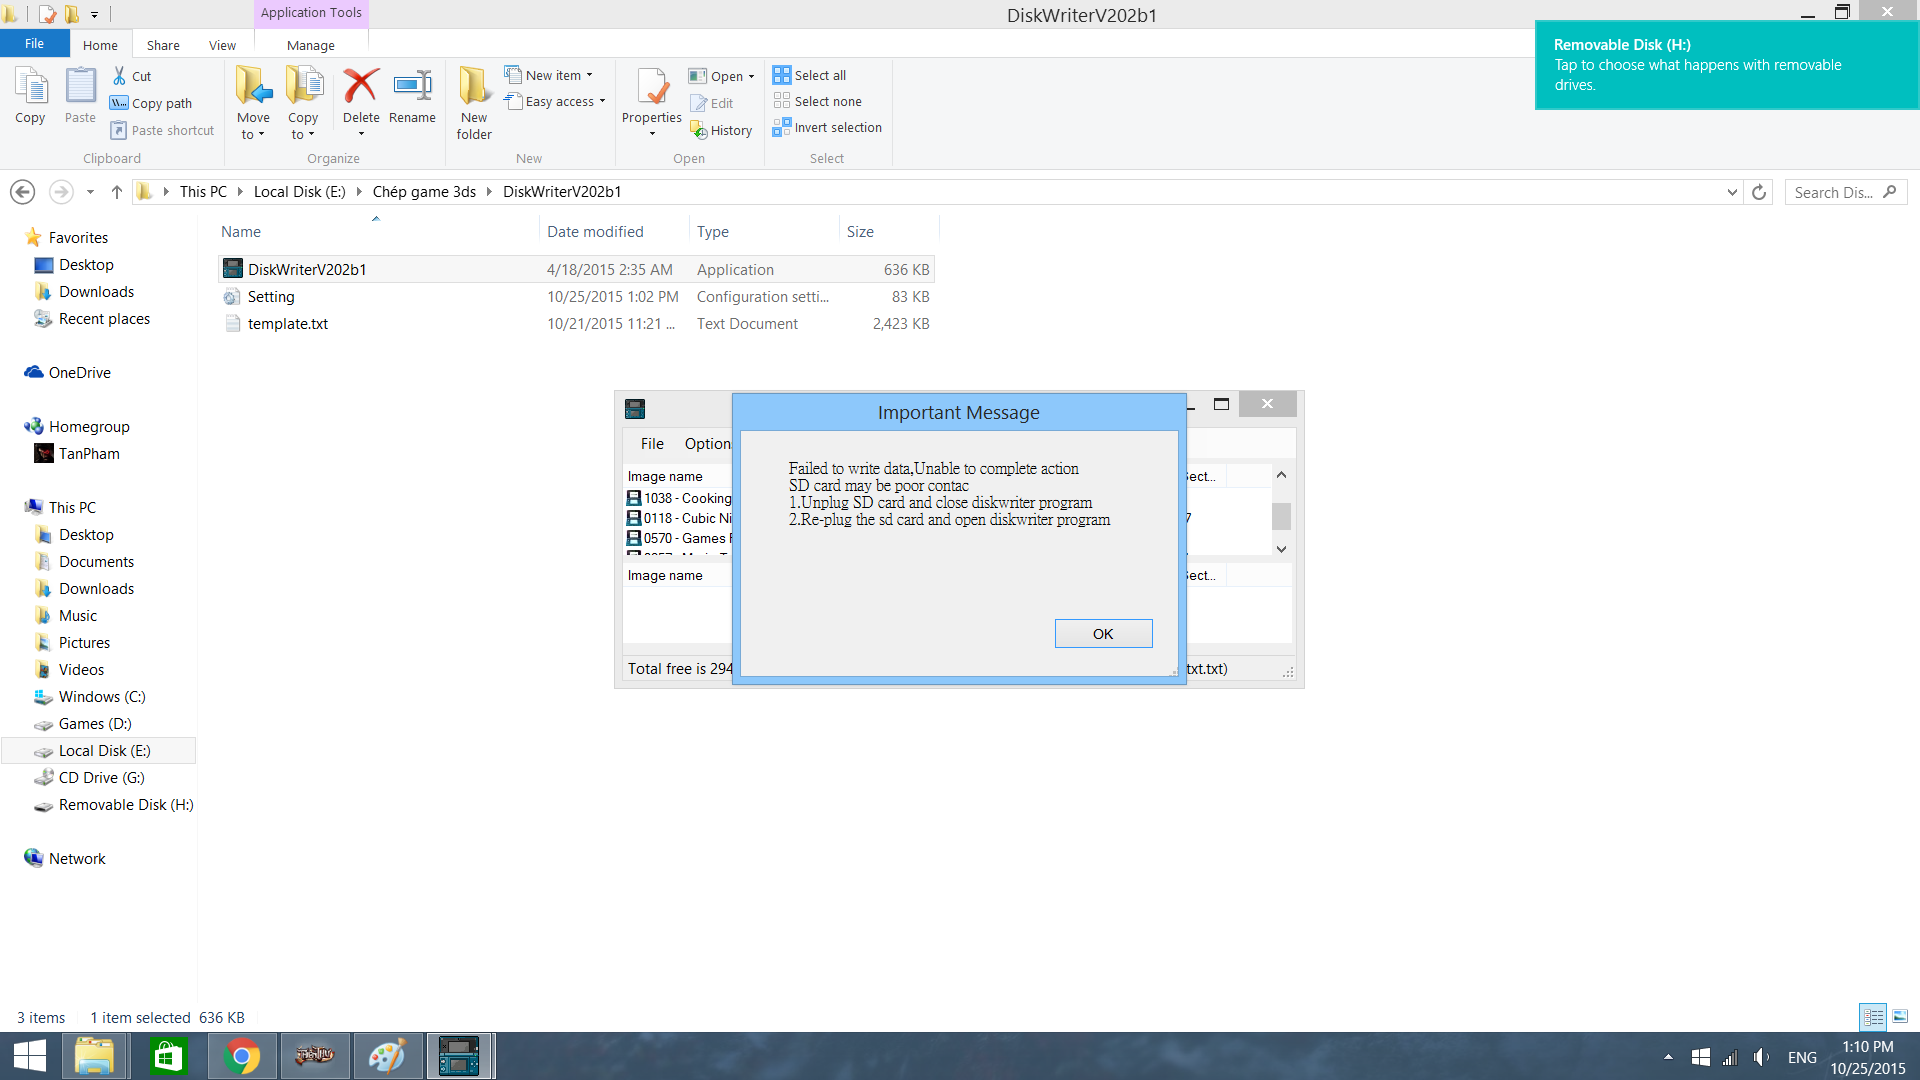The image size is (1920, 1080).
Task: Click the Rename icon in ribbon
Action: click(x=412, y=87)
